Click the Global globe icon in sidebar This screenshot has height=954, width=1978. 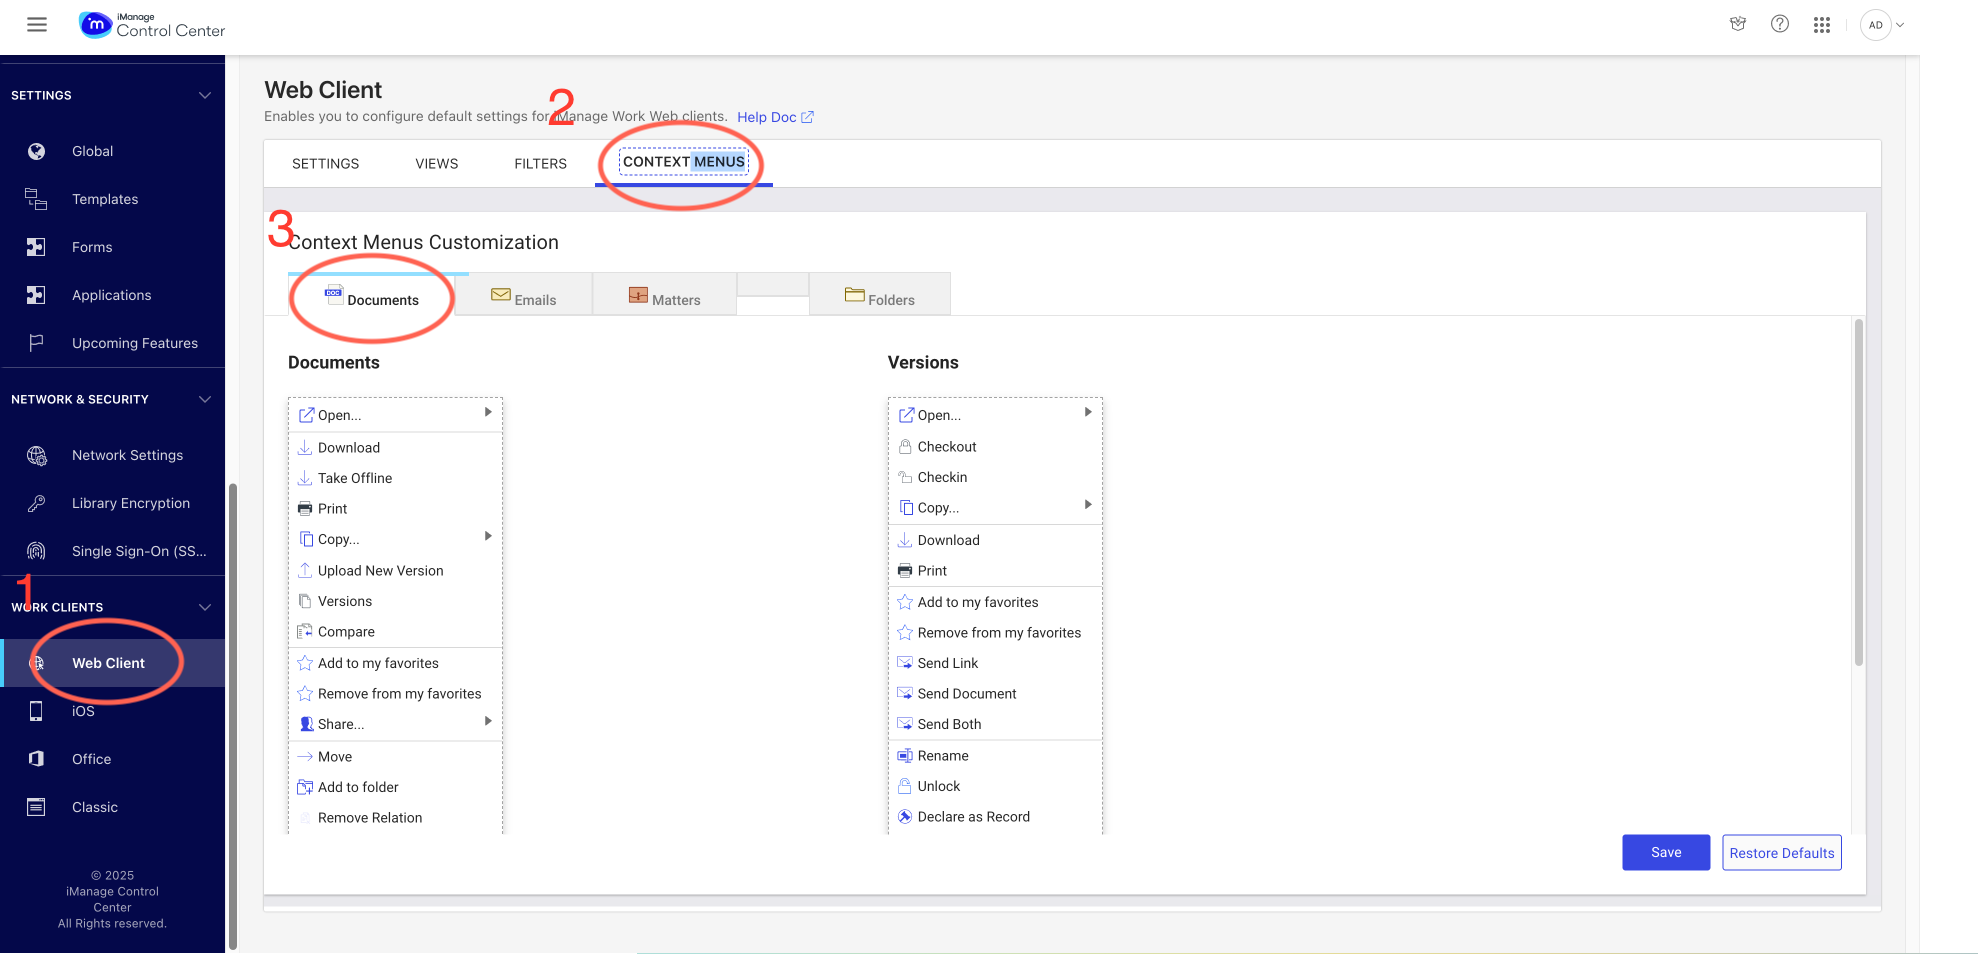(37, 151)
